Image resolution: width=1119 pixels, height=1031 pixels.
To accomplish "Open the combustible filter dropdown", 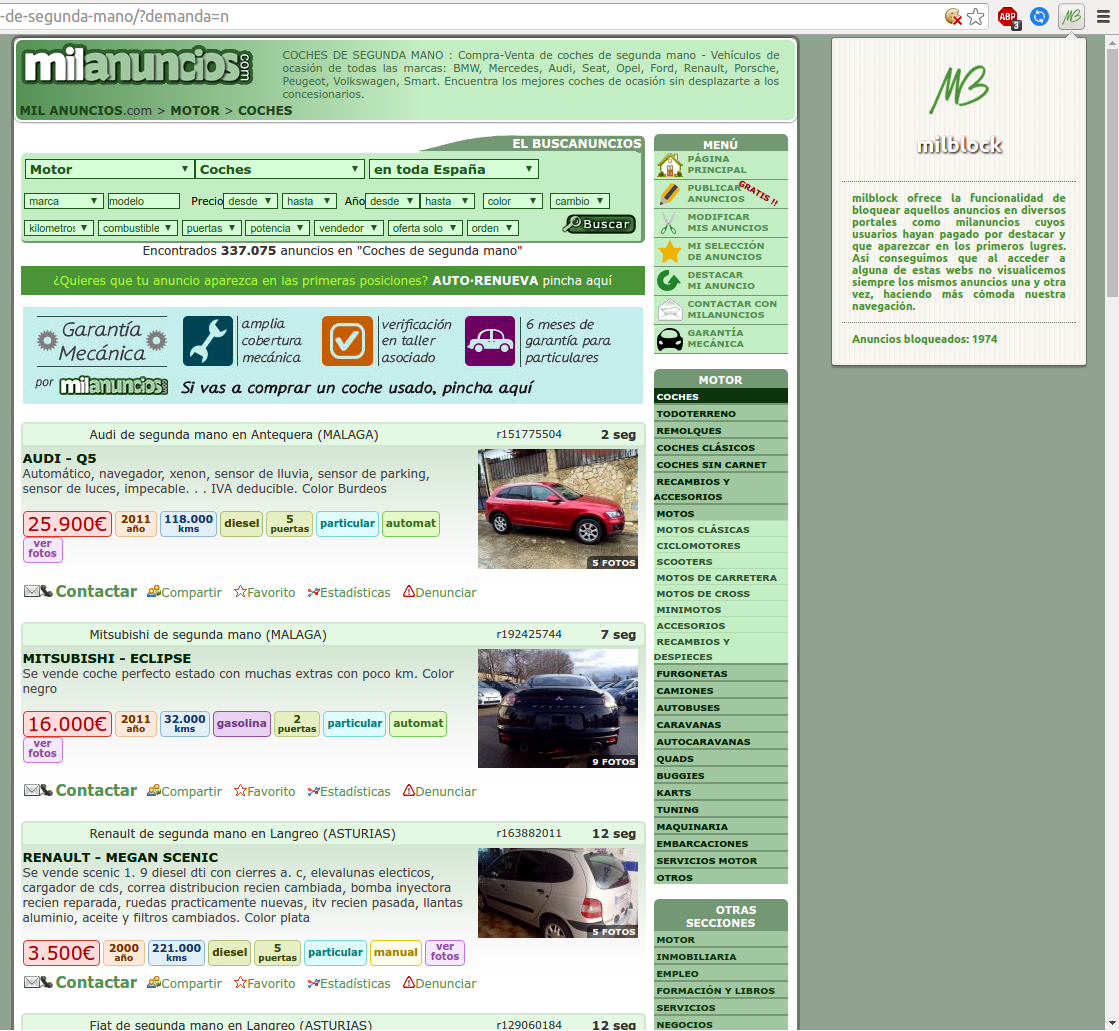I will click(x=138, y=228).
